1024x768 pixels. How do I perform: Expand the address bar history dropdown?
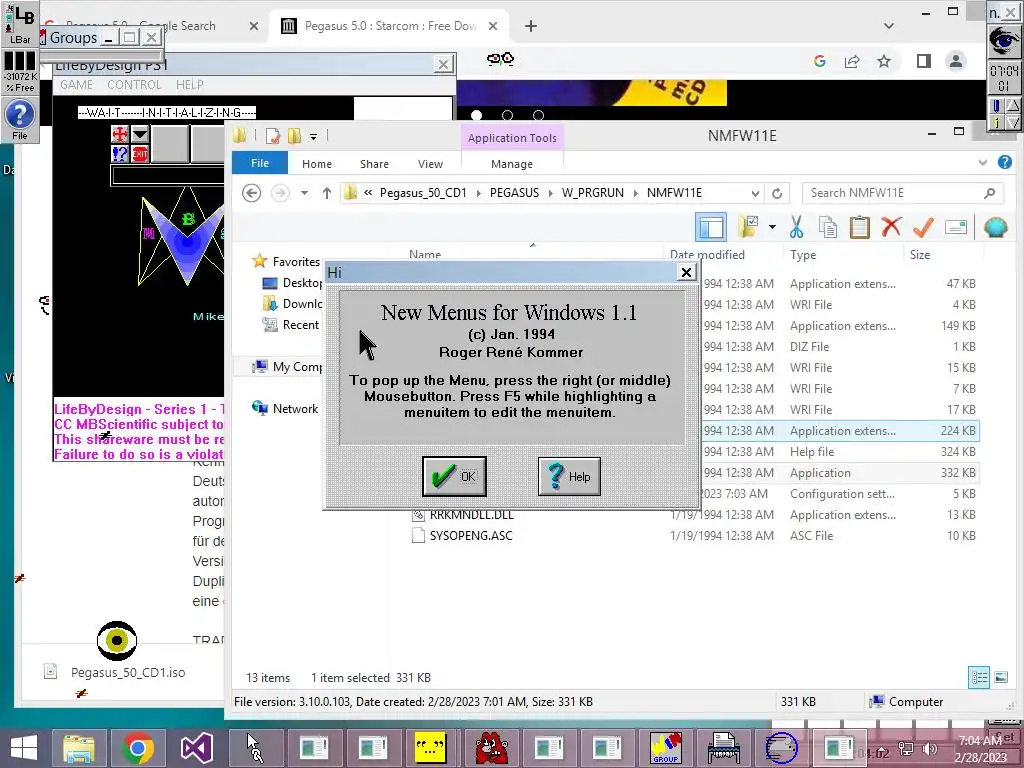point(755,193)
